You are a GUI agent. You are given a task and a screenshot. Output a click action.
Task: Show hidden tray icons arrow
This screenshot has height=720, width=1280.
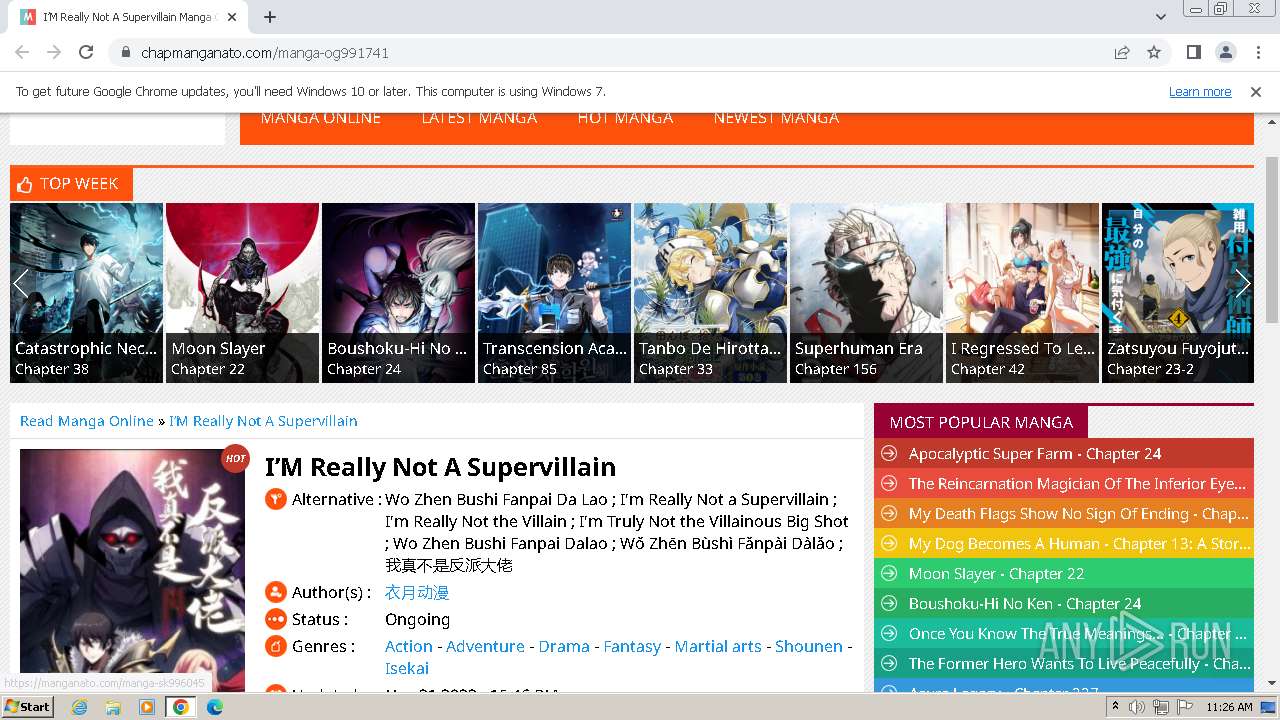[1116, 707]
